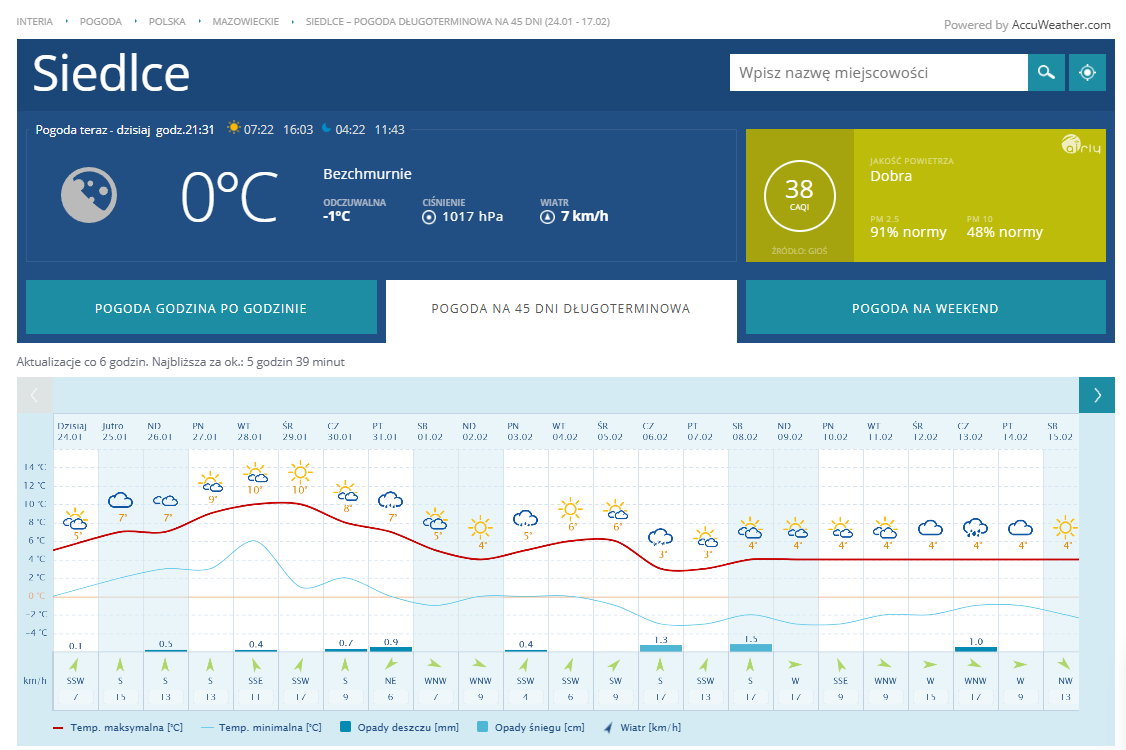Open the INTERIA breadcrumb link
Screen dimensions: 1126x750
(35, 21)
